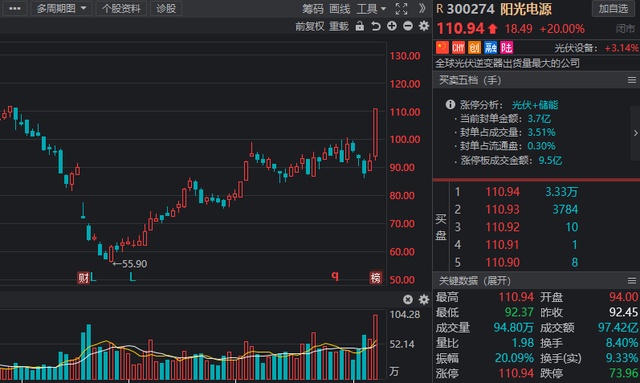
Task: Click the fullscreen expand icon
Action: pos(402,9)
